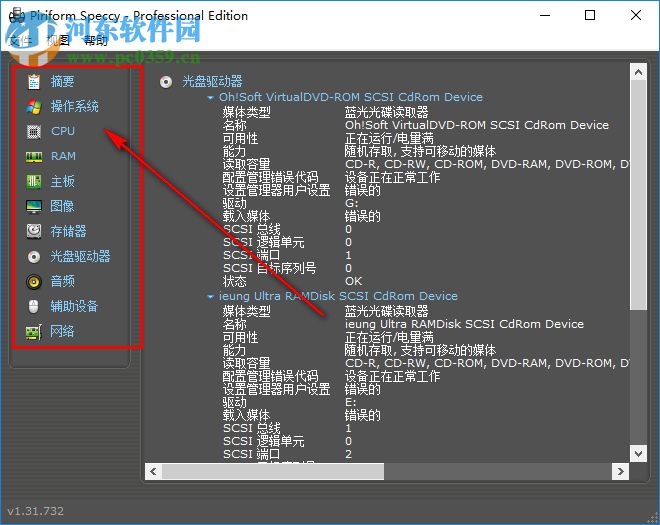Click the Oh!Soft VirtualDVD-ROM SCSI CdRom Device header
Image resolution: width=660 pixels, height=525 pixels.
[x=351, y=97]
